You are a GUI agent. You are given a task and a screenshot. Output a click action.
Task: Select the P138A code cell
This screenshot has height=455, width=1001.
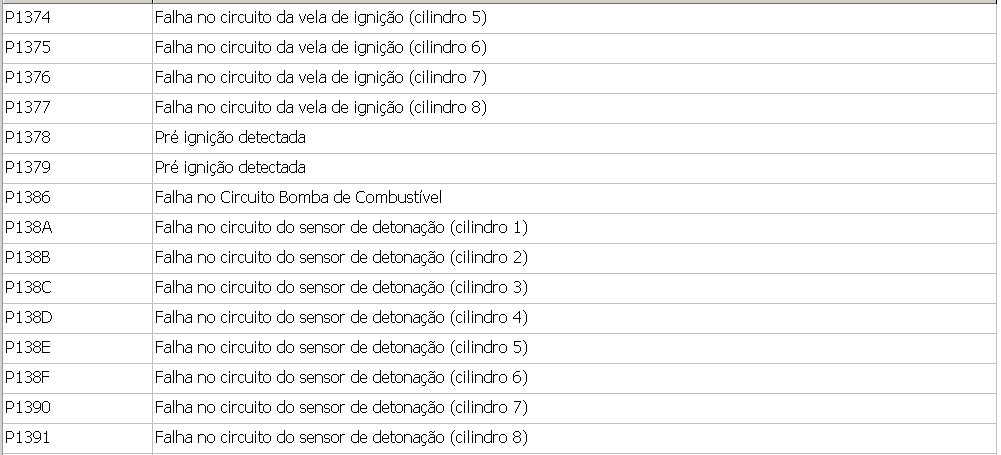[28, 228]
